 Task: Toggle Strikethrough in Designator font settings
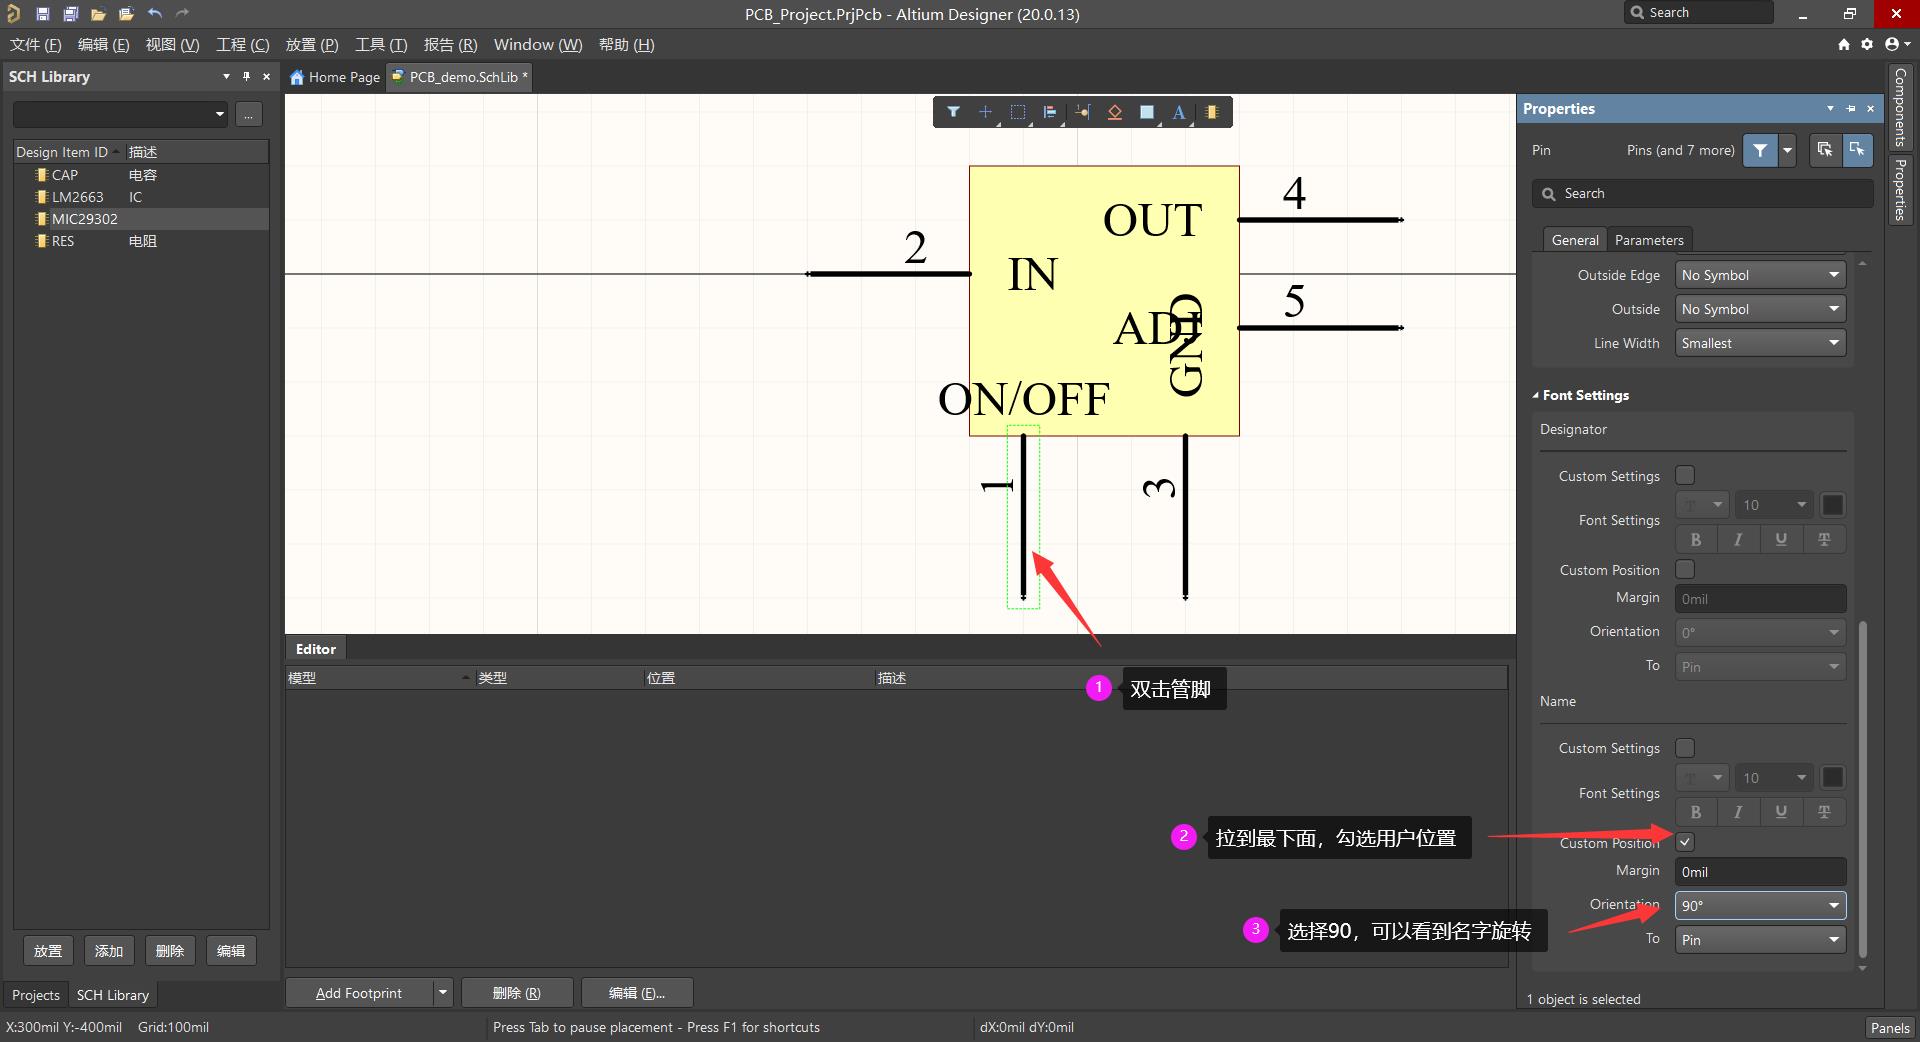(1824, 539)
